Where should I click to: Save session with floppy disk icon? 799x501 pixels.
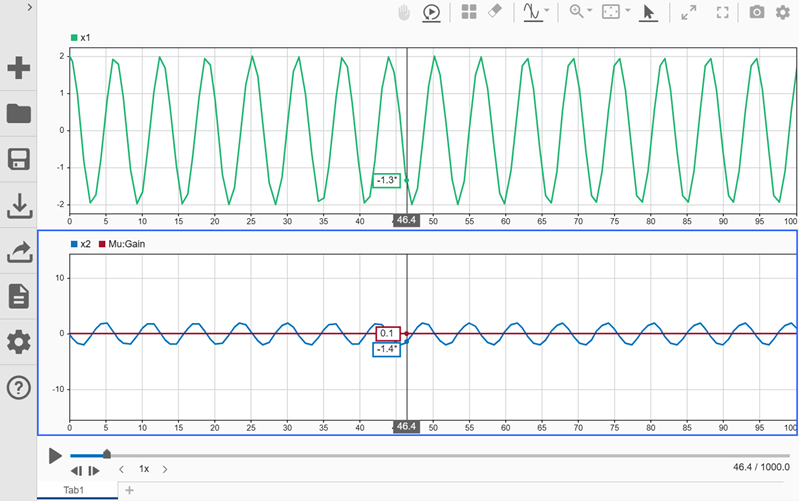coord(19,159)
